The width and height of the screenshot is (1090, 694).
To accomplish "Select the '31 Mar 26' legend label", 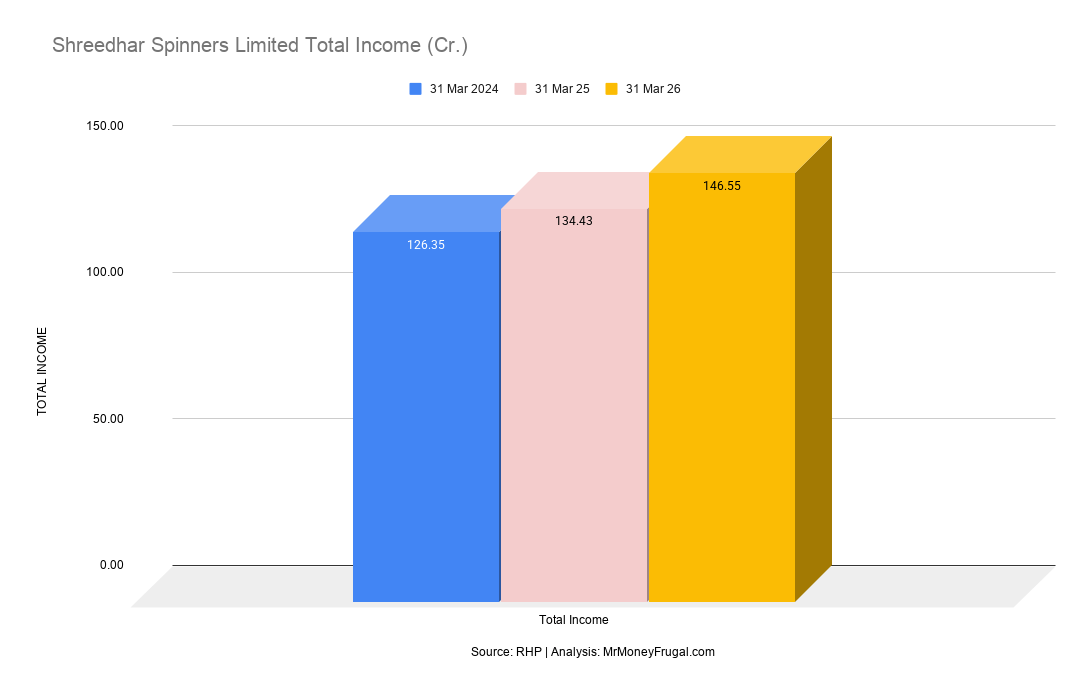I will tap(653, 89).
